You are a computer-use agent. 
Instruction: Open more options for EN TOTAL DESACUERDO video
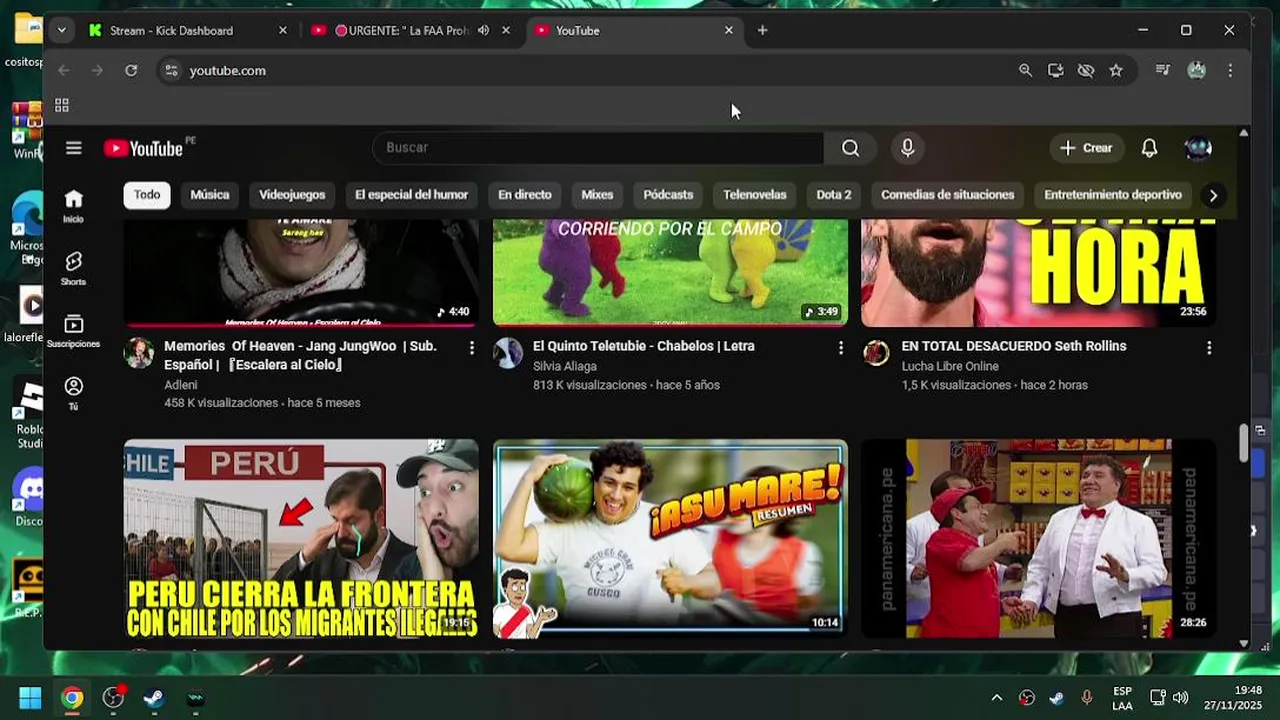1209,348
